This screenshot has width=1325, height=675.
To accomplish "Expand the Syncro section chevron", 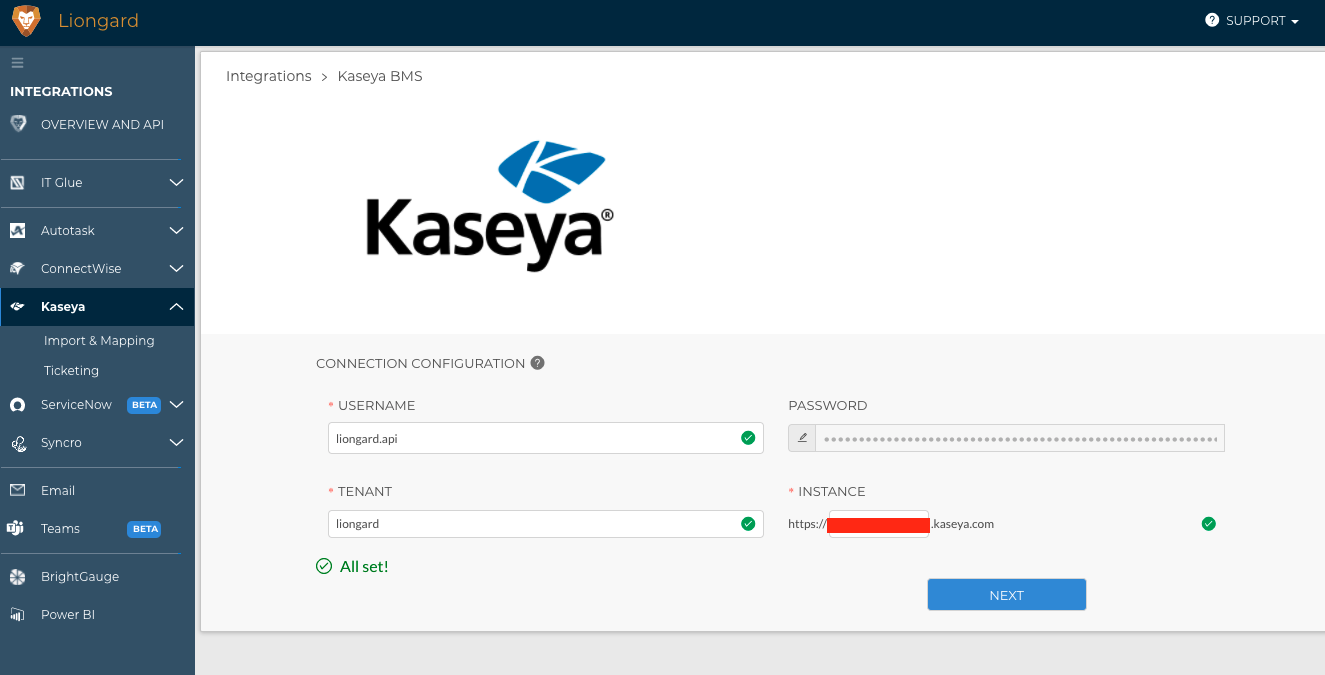I will tap(176, 443).
